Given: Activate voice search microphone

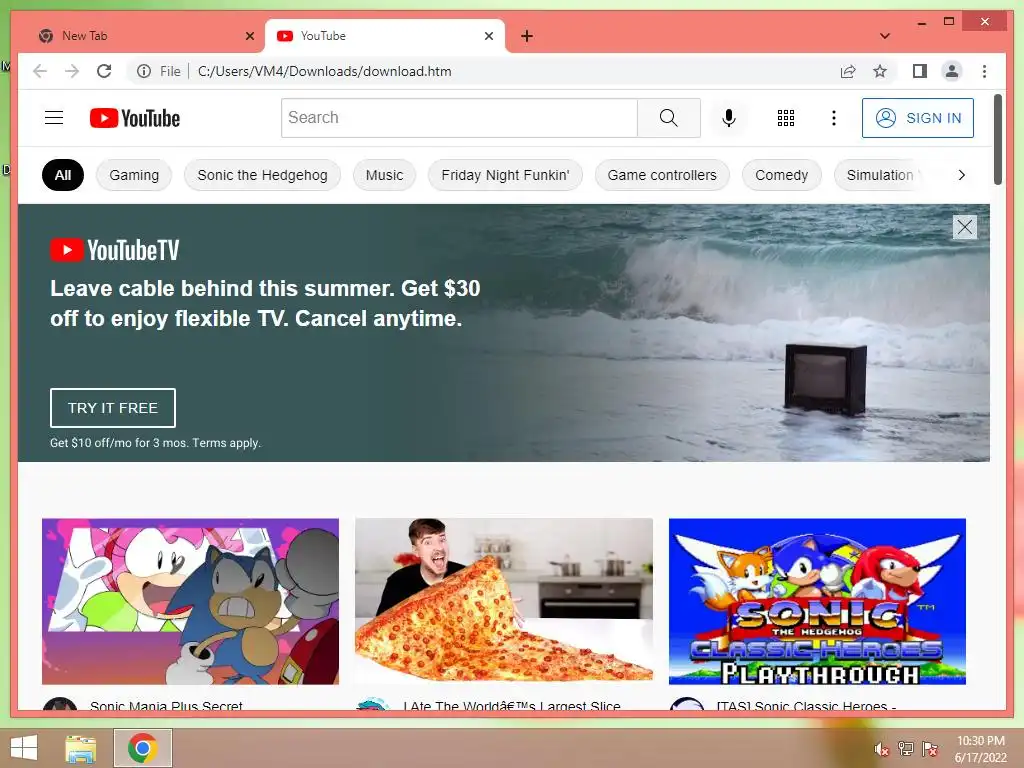Looking at the screenshot, I should [x=729, y=118].
